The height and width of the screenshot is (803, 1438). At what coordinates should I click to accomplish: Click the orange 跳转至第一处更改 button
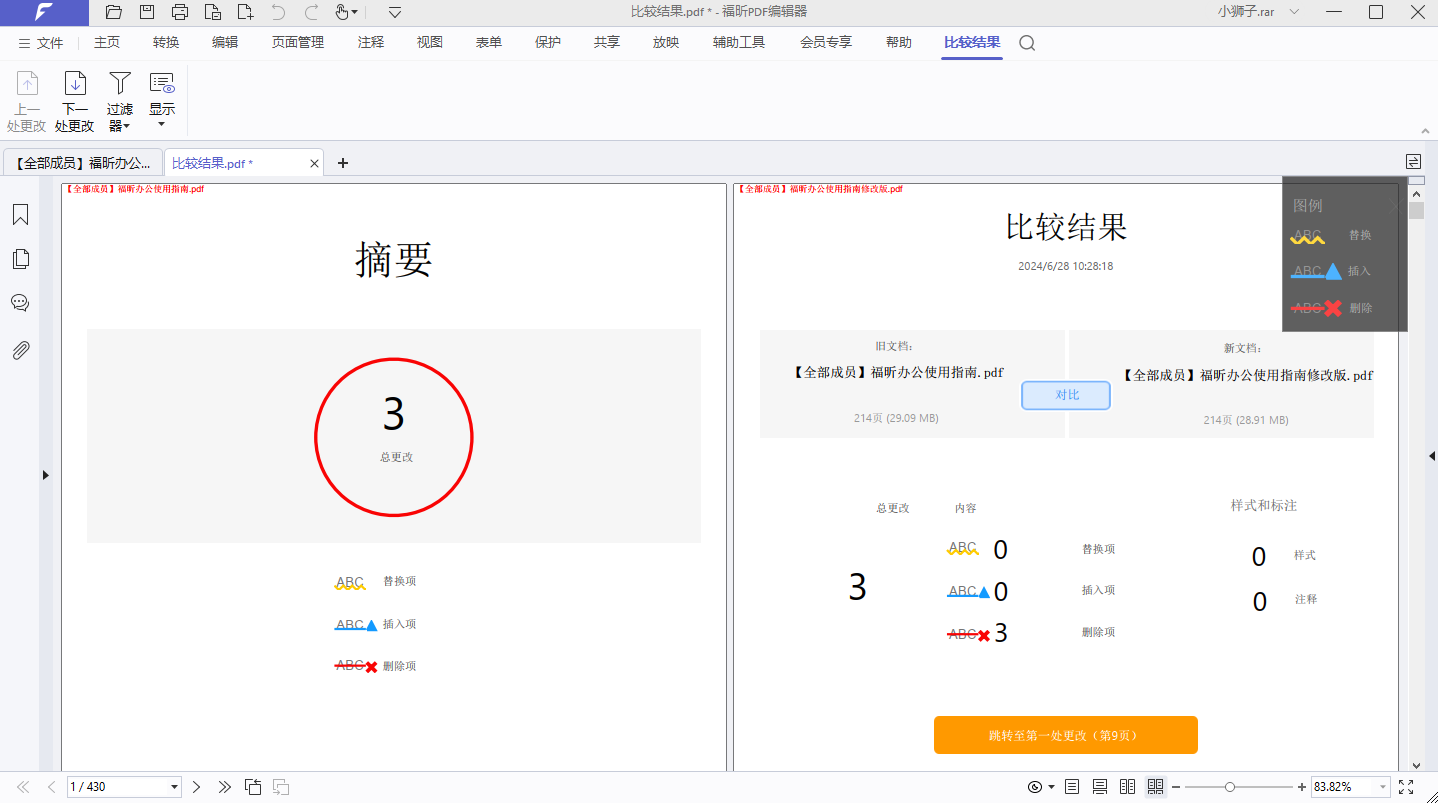click(x=1065, y=735)
